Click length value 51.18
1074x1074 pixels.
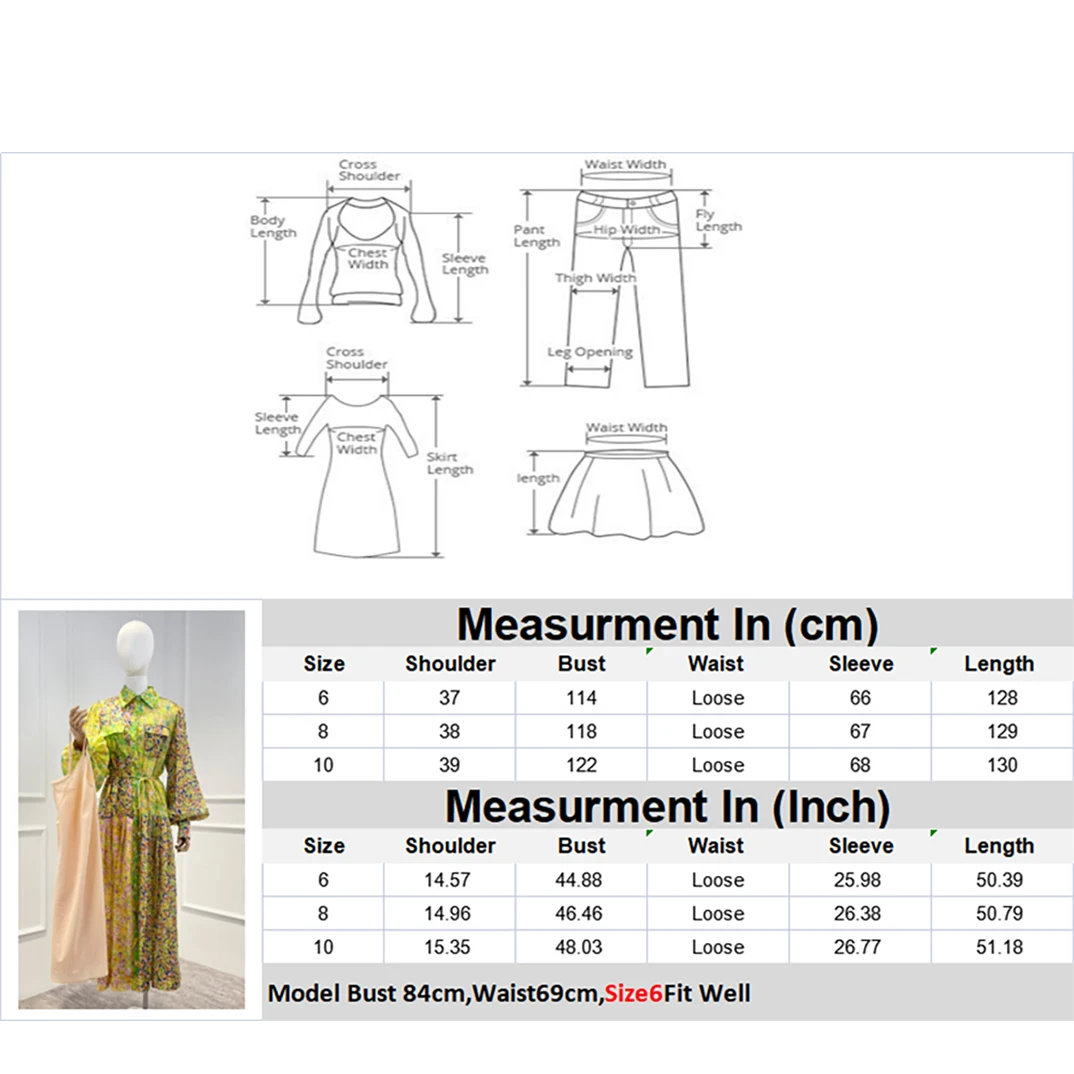coord(999,947)
